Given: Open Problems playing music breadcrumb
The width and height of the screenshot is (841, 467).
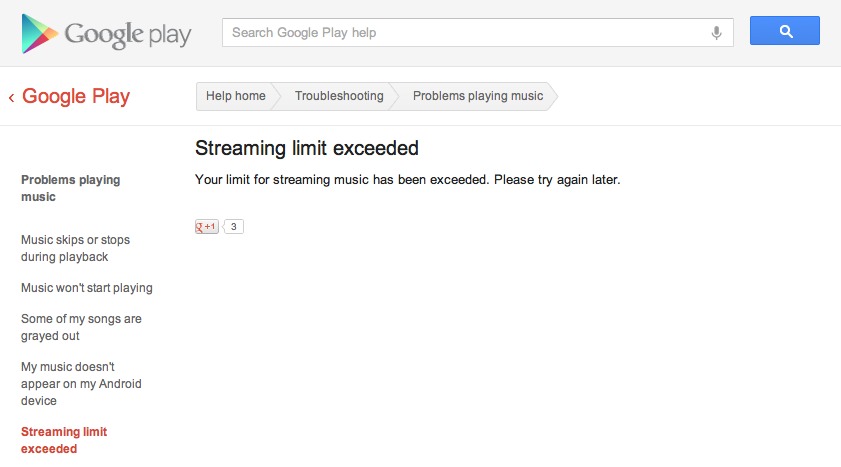Looking at the screenshot, I should coord(478,96).
